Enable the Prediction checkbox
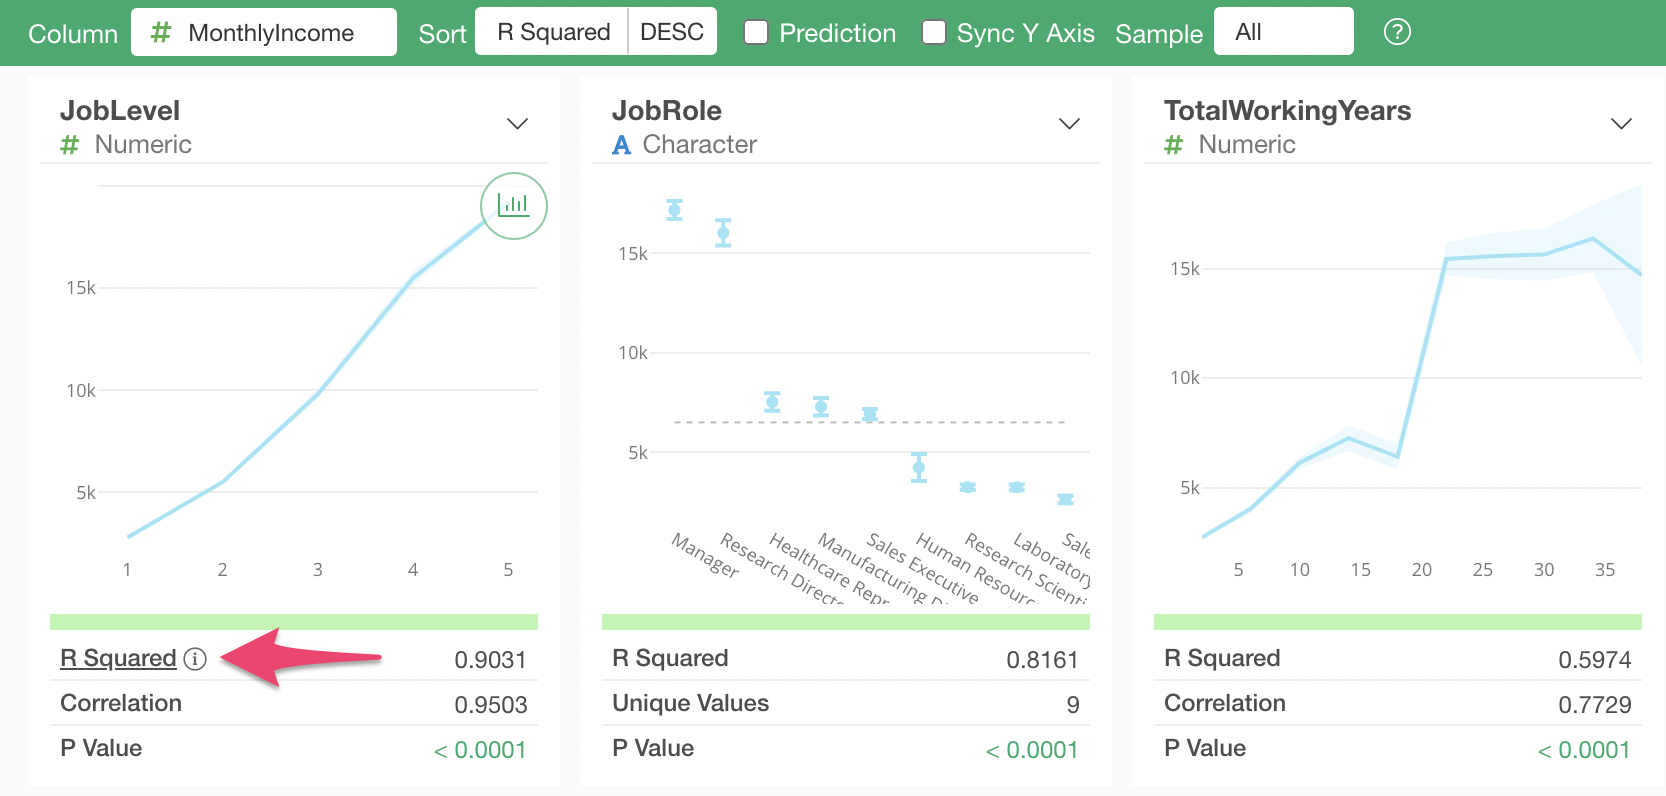 (x=757, y=33)
